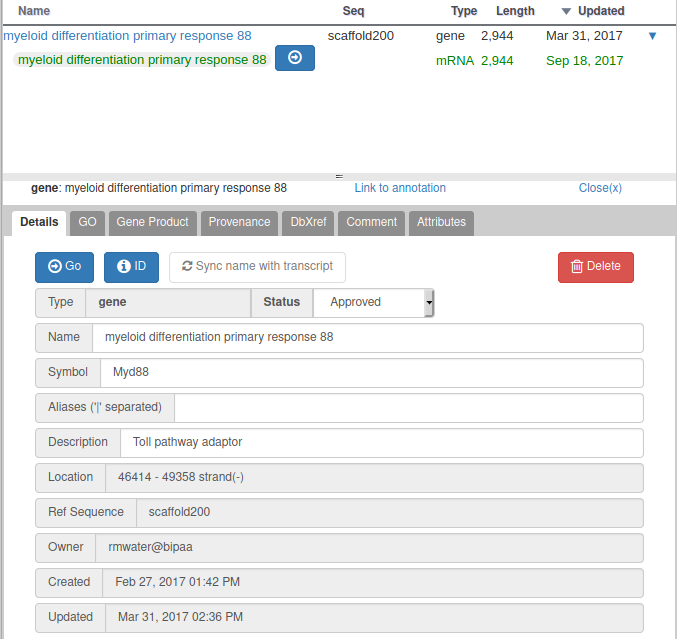
Task: Follow the Link to annotation link
Action: 400,188
